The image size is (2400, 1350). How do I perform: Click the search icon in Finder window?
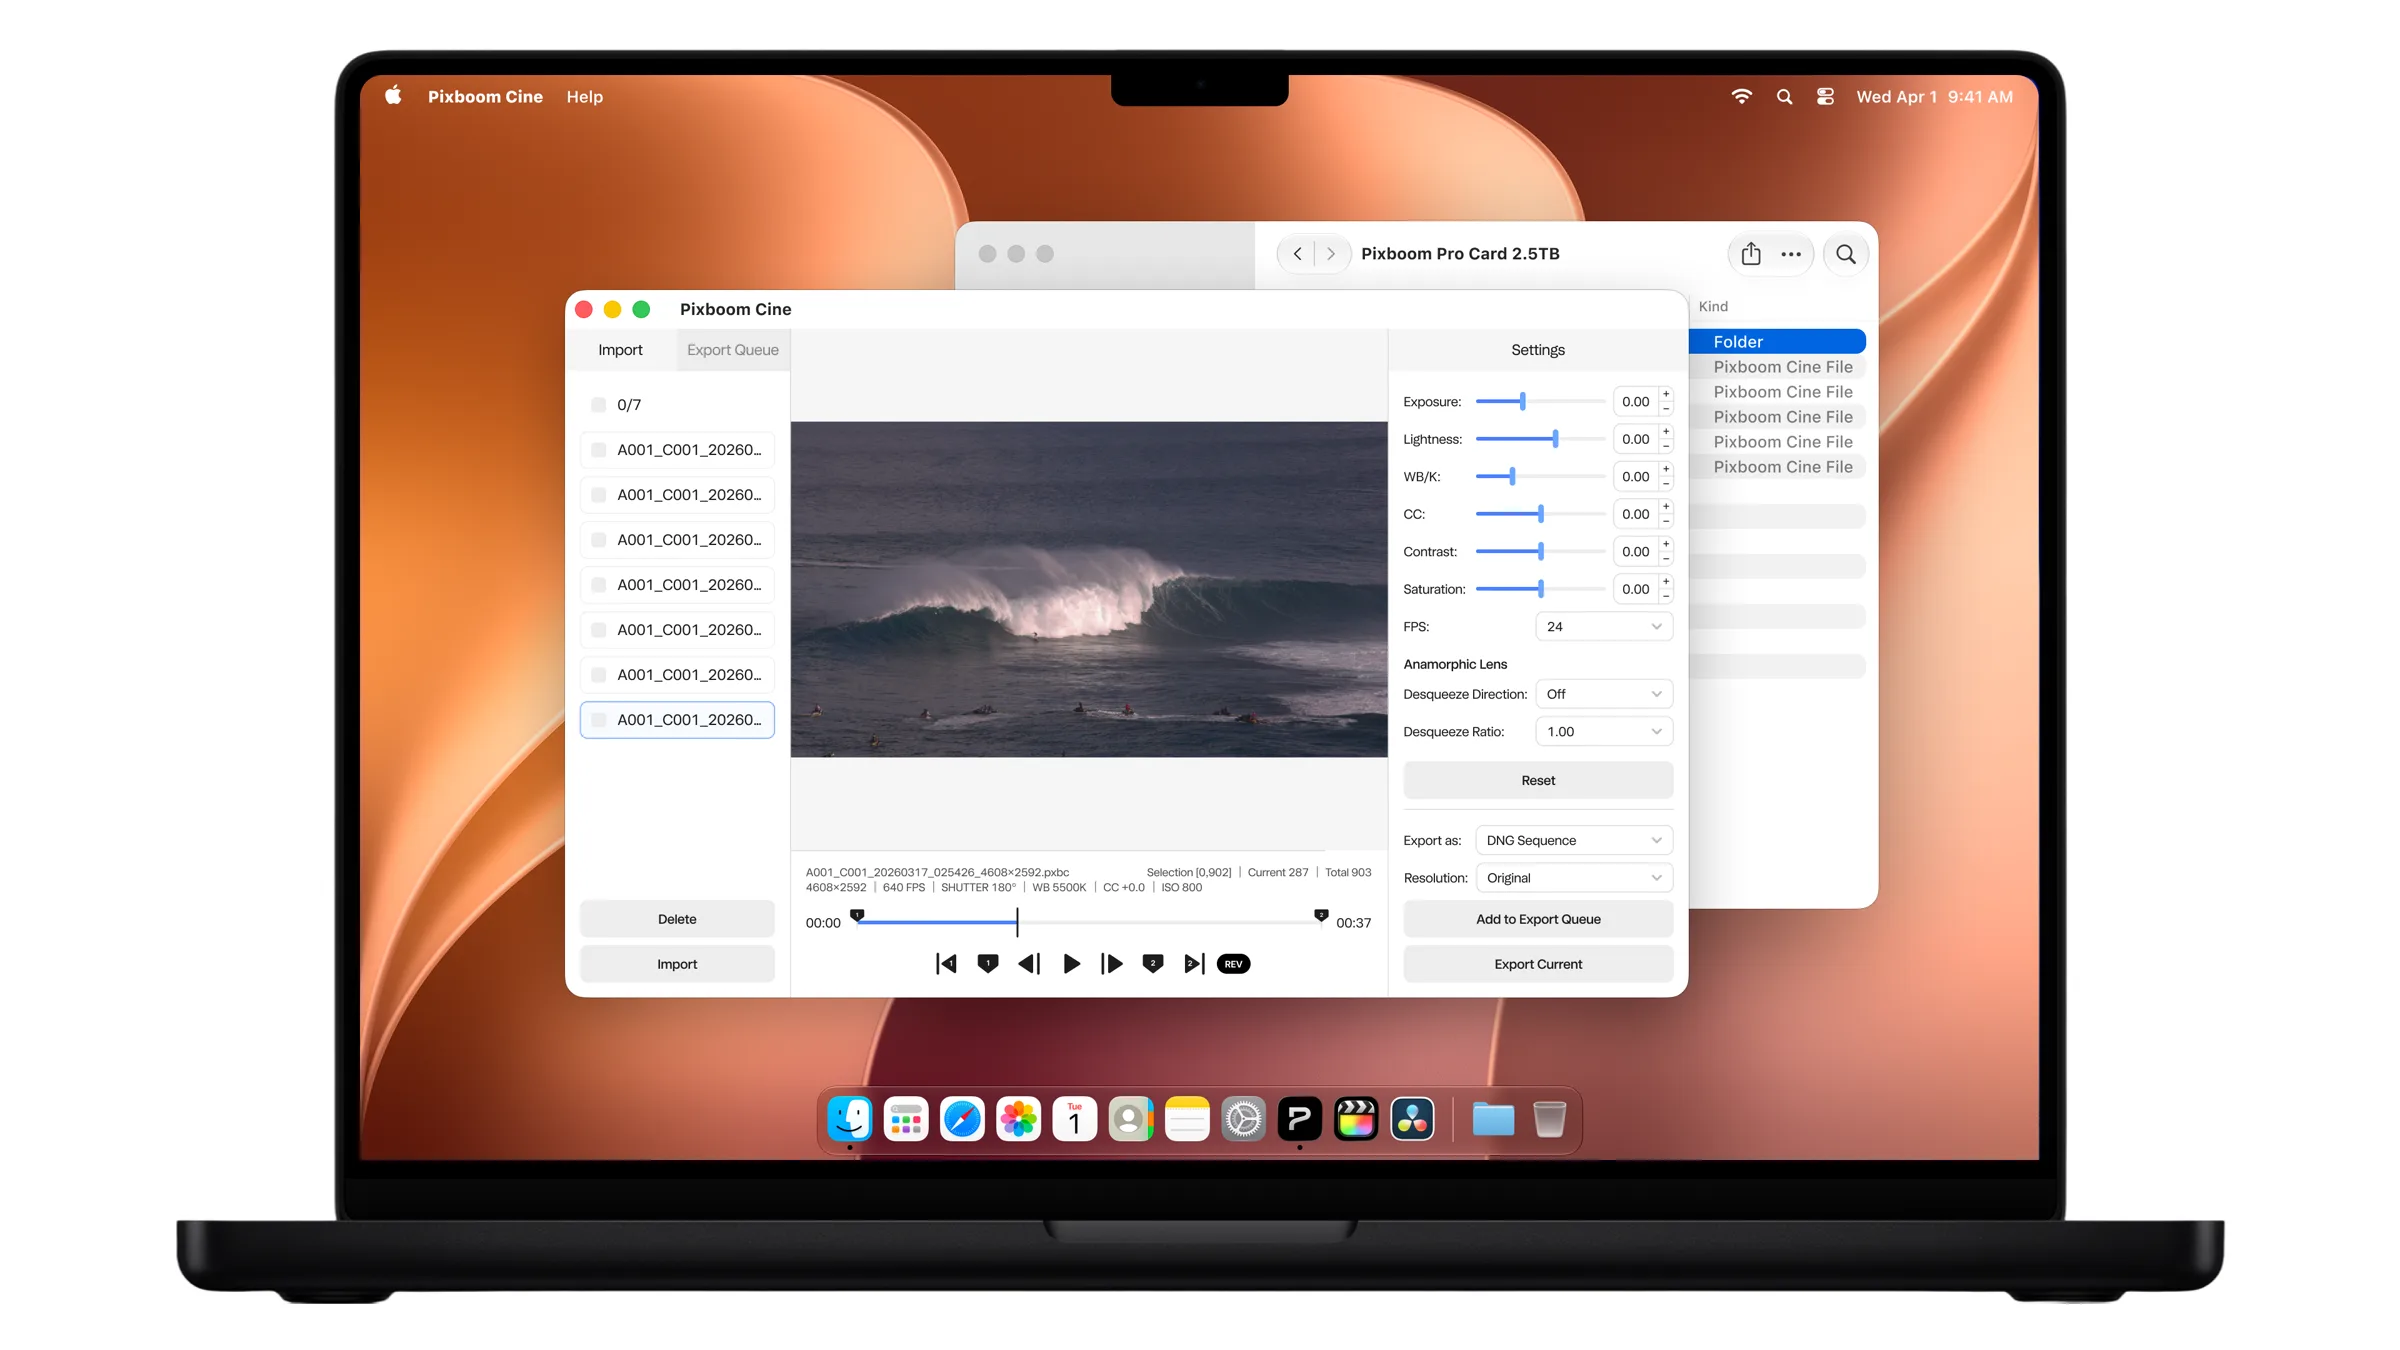[x=1846, y=254]
